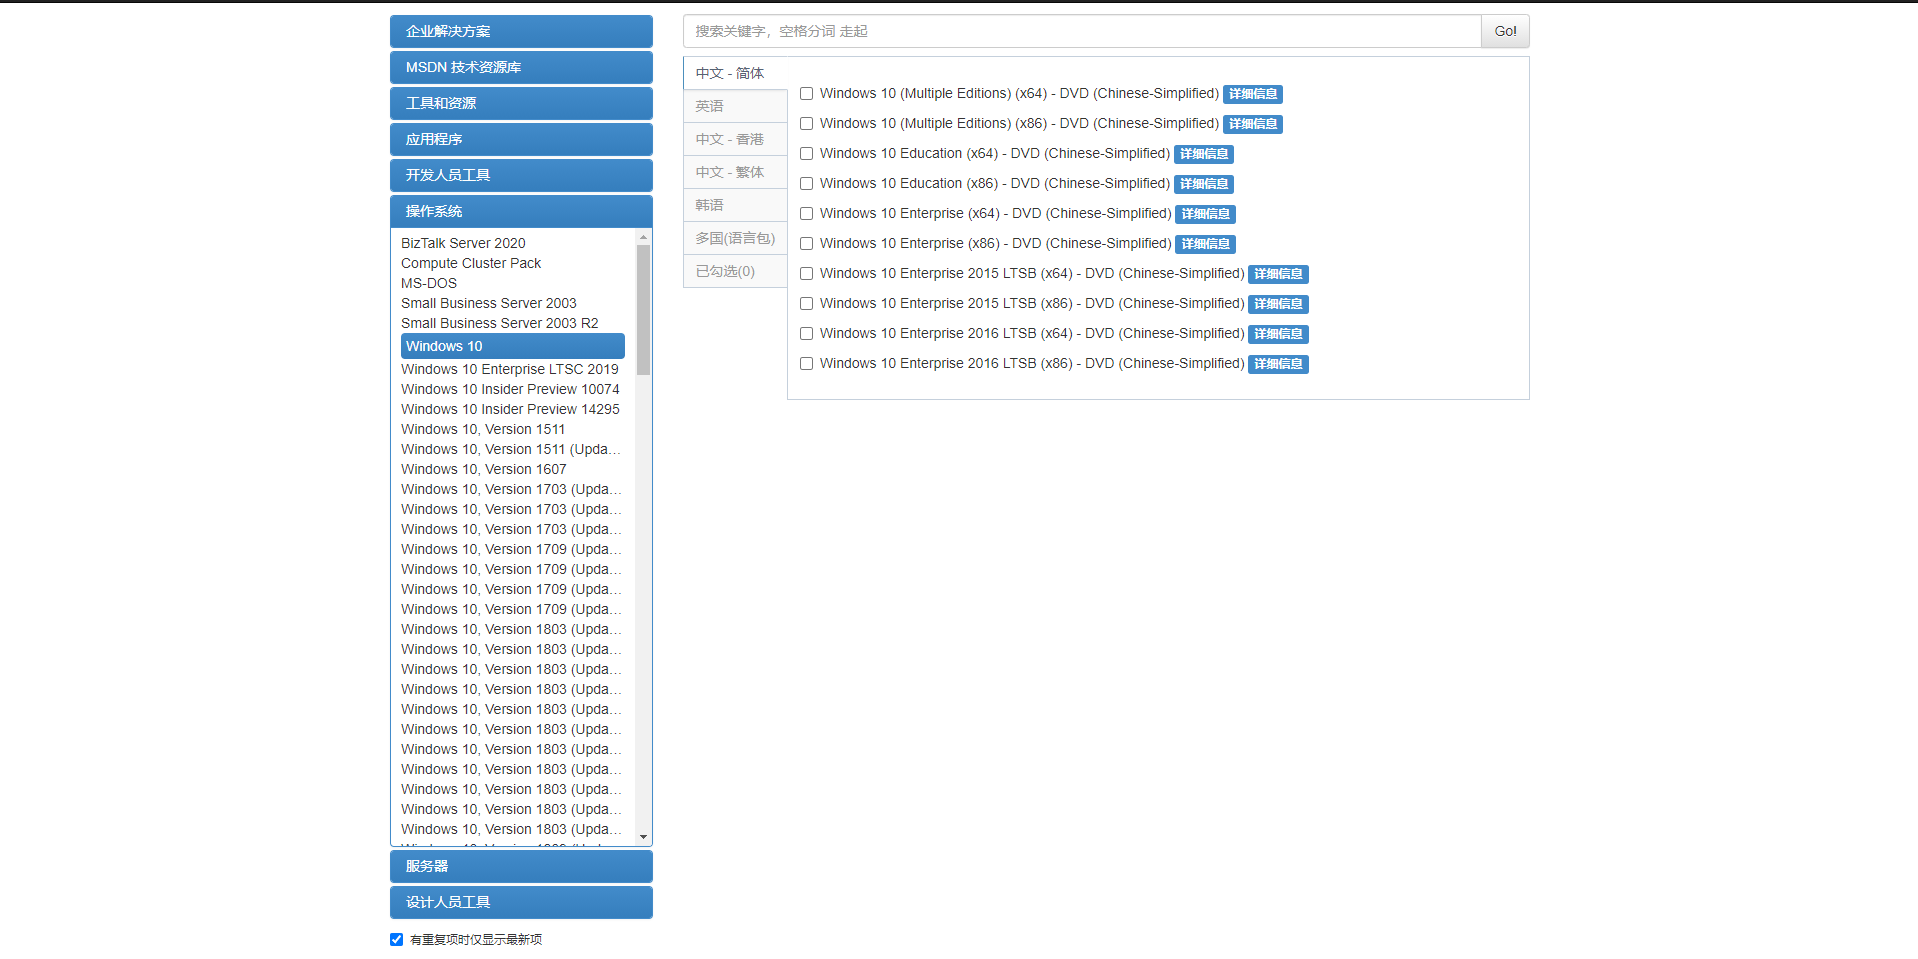Click OS list scrollbar thumb
The width and height of the screenshot is (1918, 959).
pyautogui.click(x=643, y=309)
